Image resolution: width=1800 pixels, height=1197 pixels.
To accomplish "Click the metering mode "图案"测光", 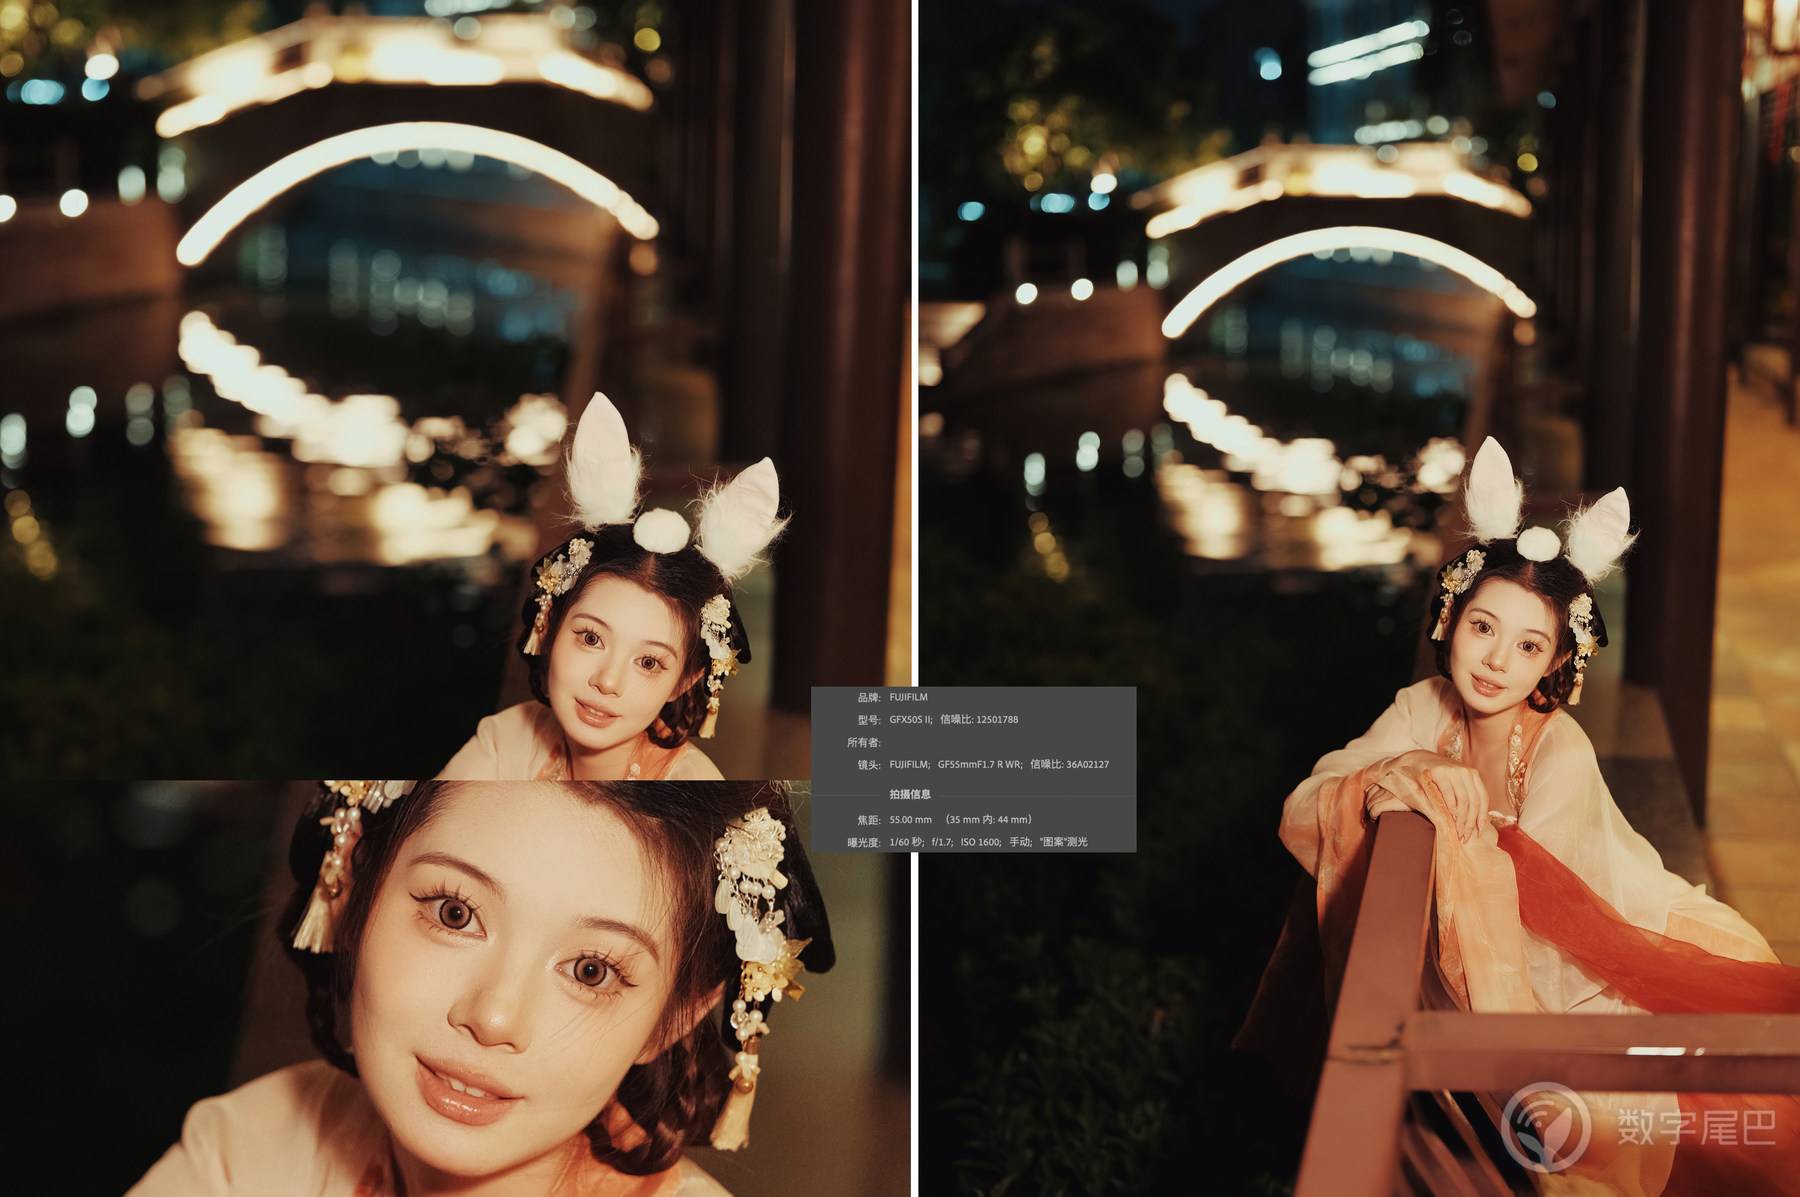I will click(1063, 842).
